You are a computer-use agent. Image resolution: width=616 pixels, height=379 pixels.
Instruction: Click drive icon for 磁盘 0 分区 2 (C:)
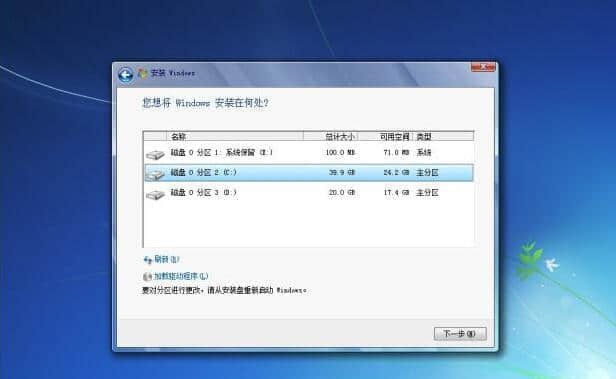click(x=155, y=174)
